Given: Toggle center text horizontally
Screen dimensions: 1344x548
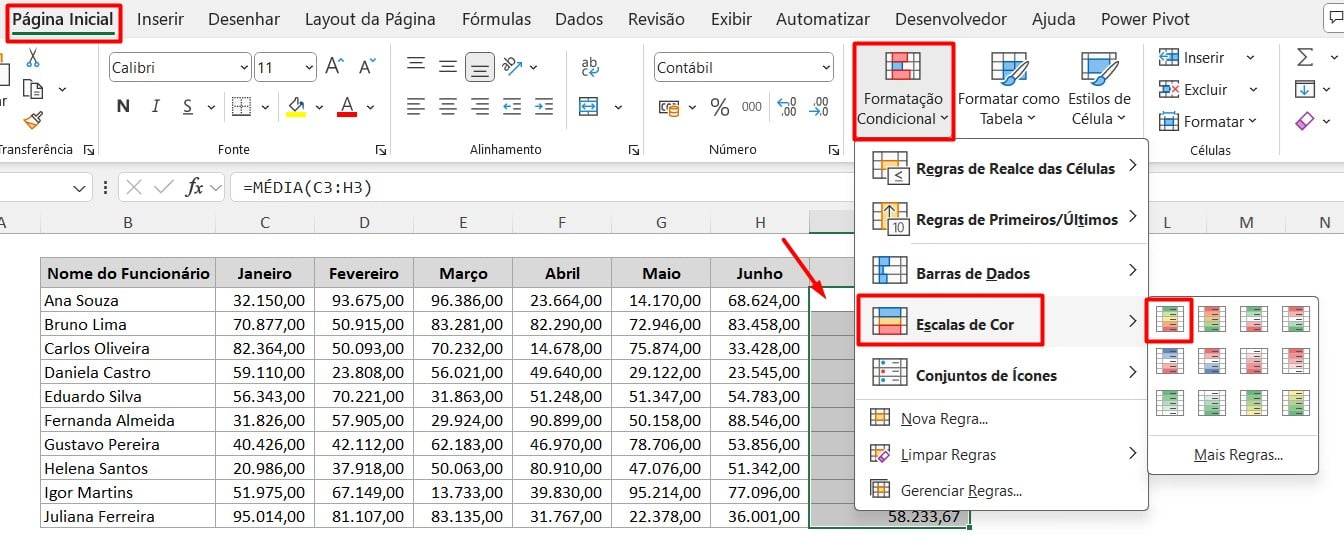Looking at the screenshot, I should coord(448,106).
